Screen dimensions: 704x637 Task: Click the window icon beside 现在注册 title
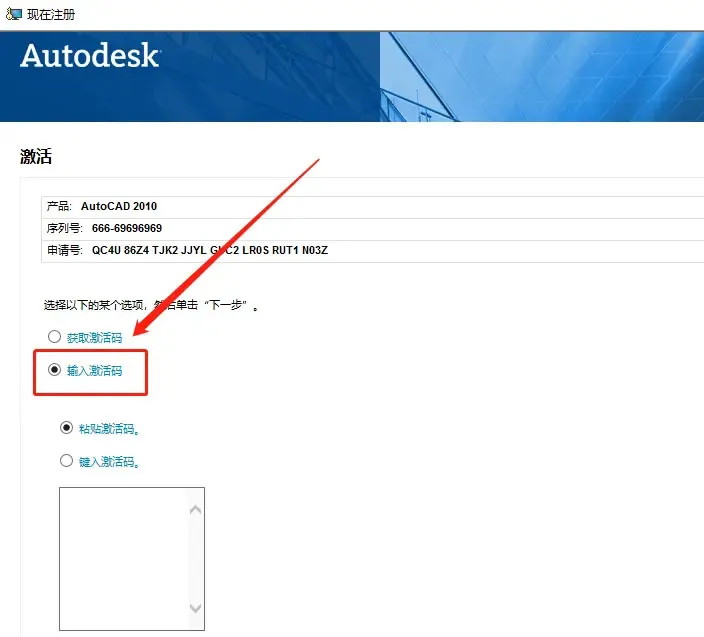pos(14,14)
